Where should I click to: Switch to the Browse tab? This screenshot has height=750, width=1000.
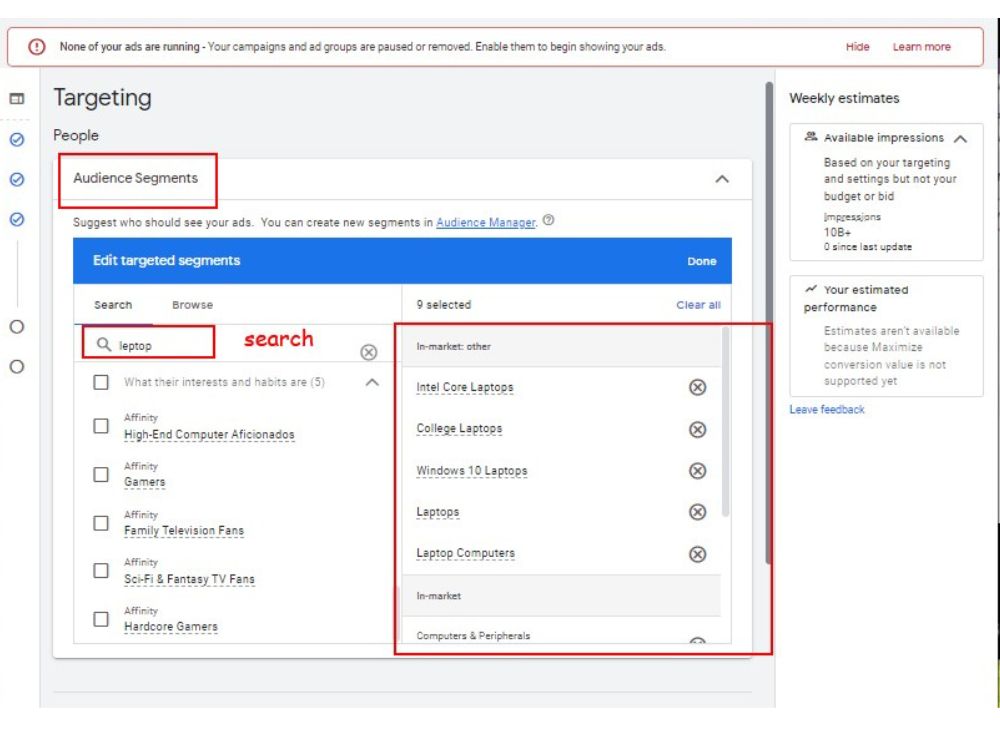point(193,305)
